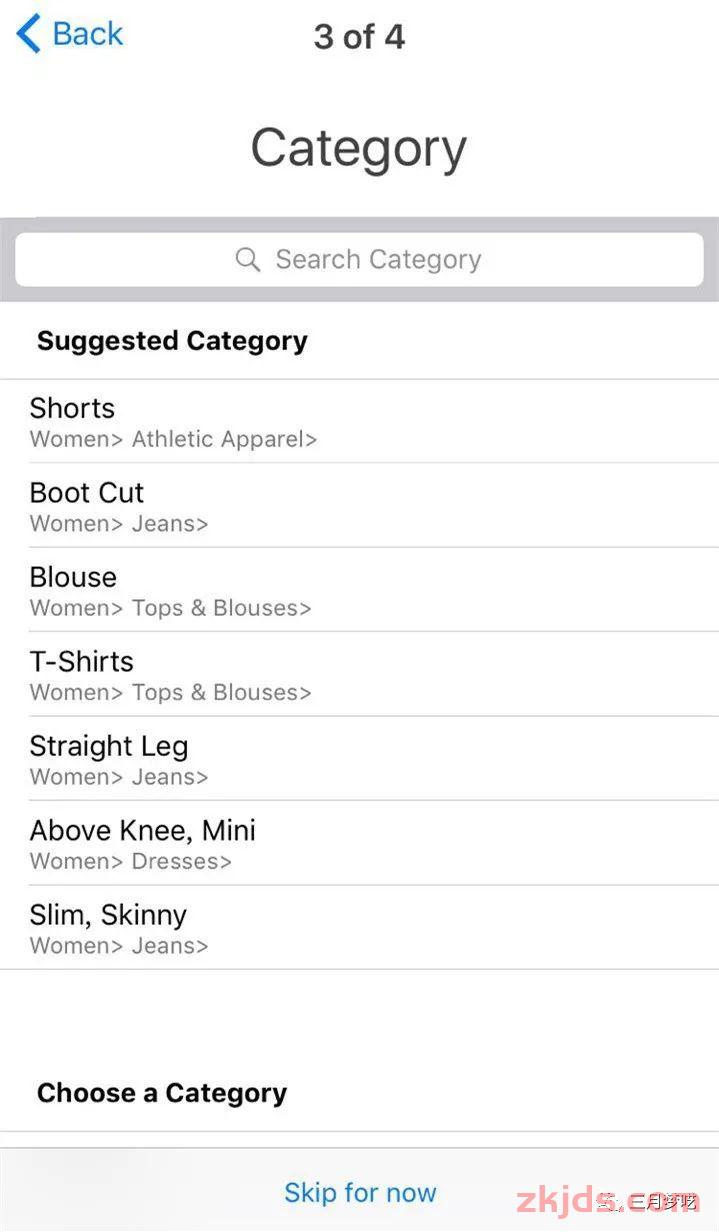719x1232 pixels.
Task: Click the magnifying glass search icon
Action: [248, 260]
